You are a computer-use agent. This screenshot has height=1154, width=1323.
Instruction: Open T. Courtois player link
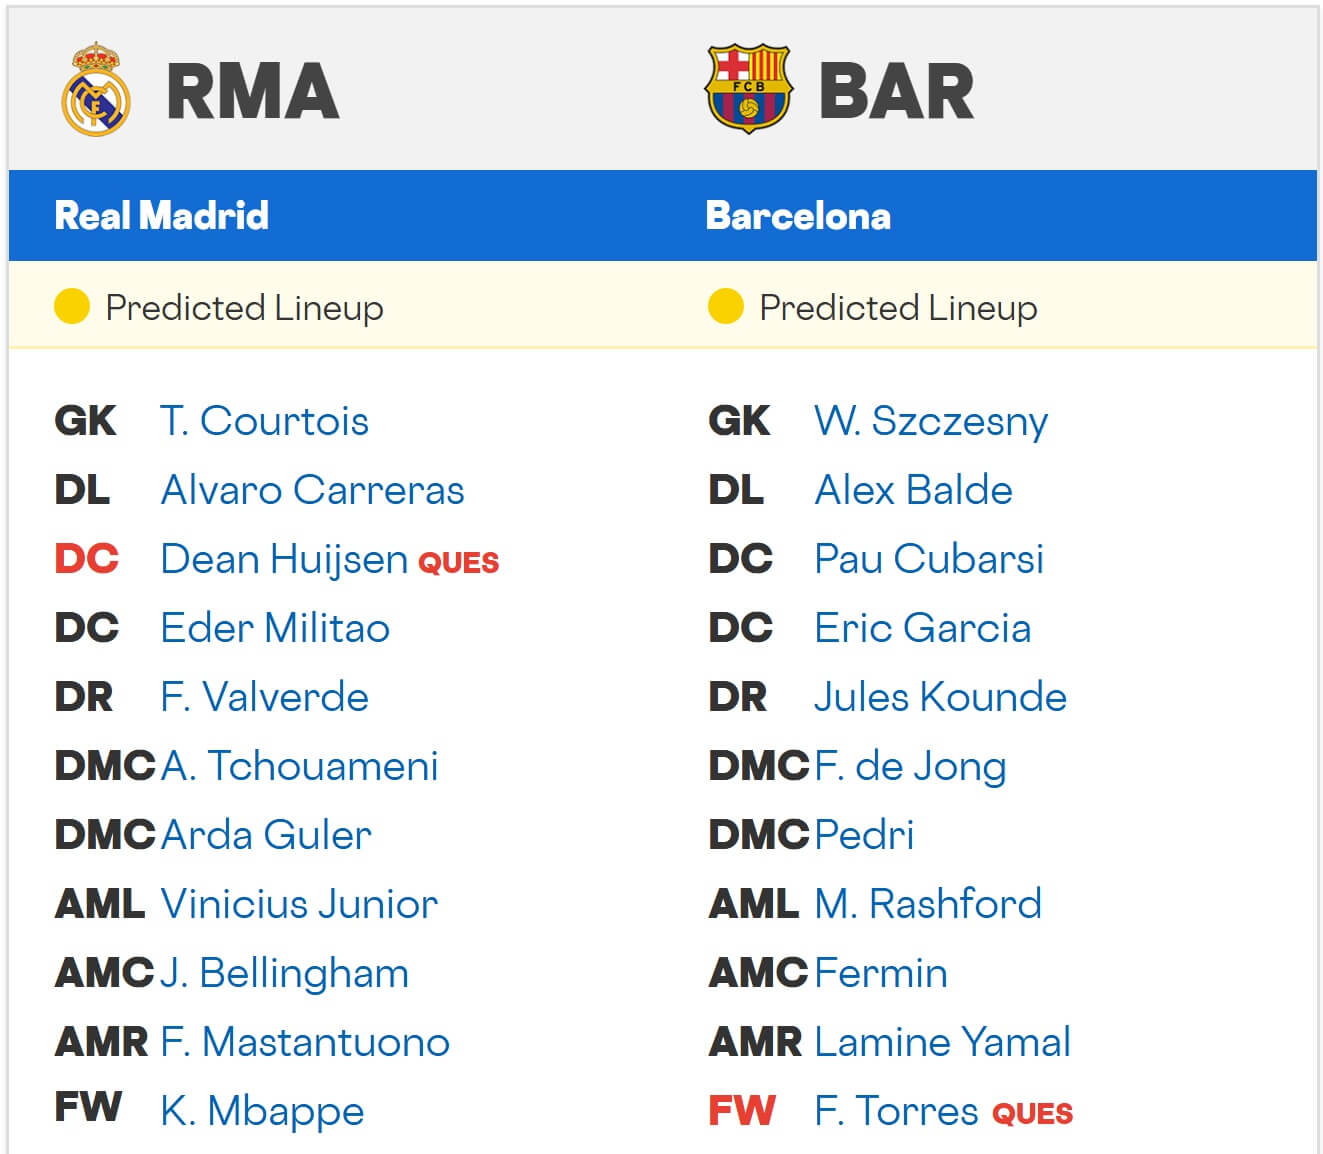pos(264,421)
